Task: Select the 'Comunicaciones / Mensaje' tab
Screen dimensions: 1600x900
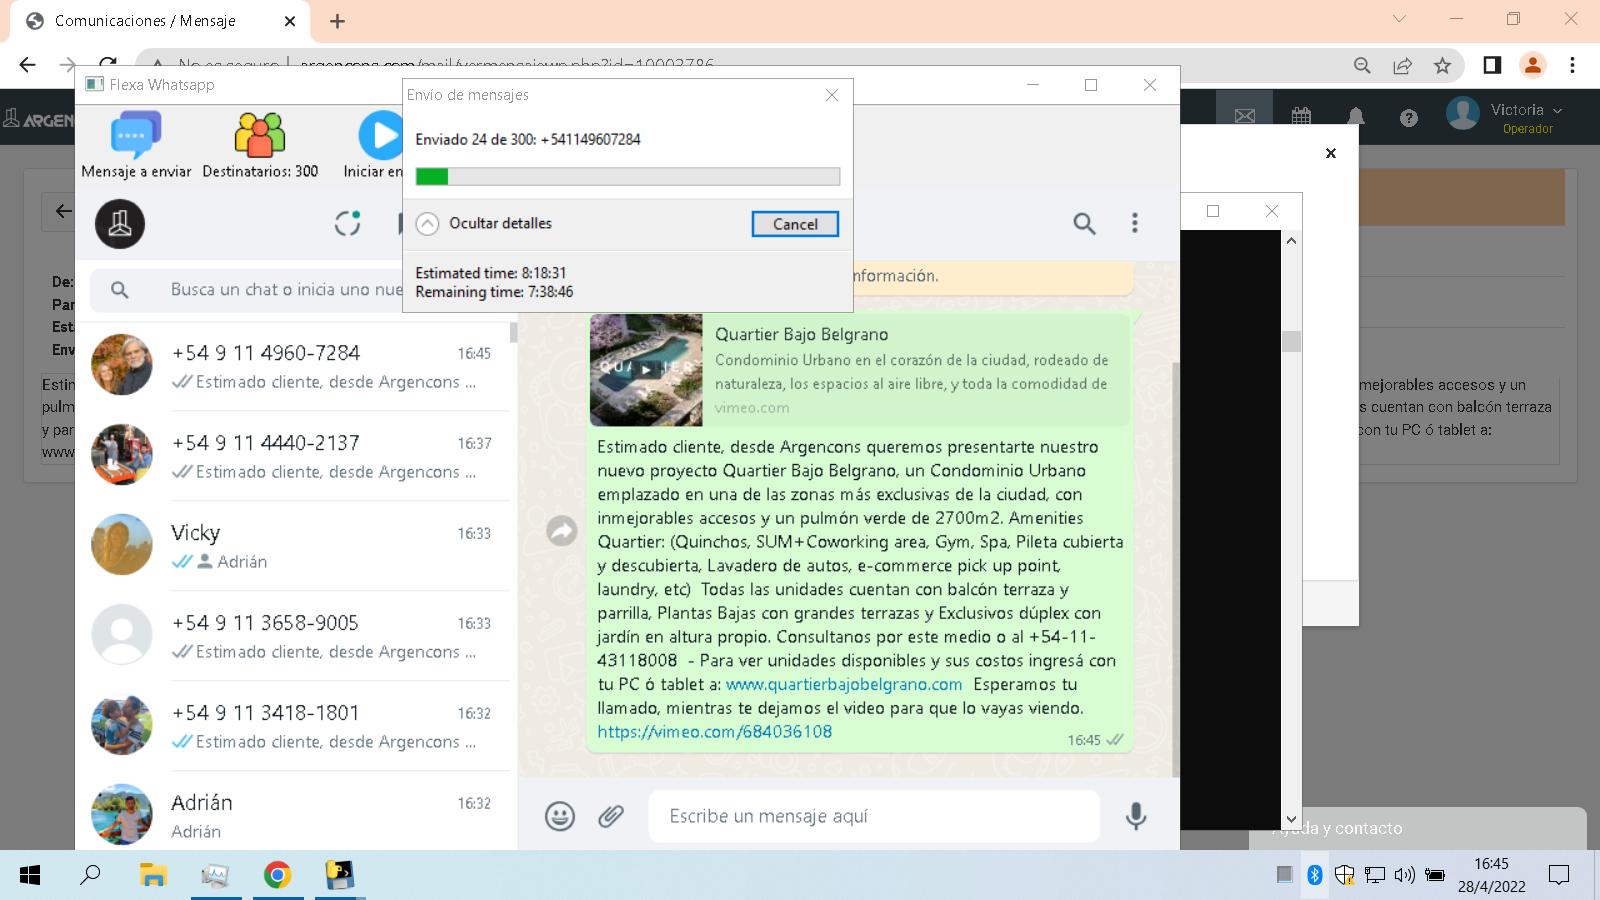Action: pos(158,21)
